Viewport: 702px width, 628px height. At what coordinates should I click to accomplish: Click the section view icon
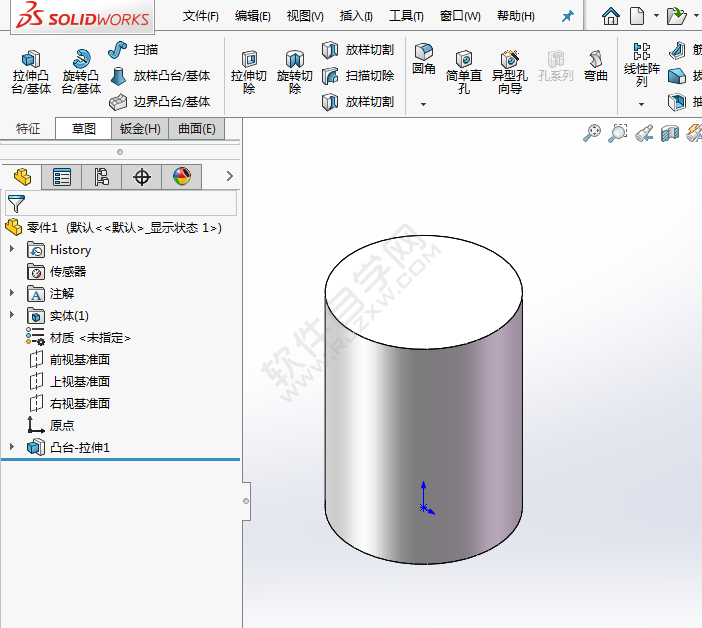click(x=670, y=133)
